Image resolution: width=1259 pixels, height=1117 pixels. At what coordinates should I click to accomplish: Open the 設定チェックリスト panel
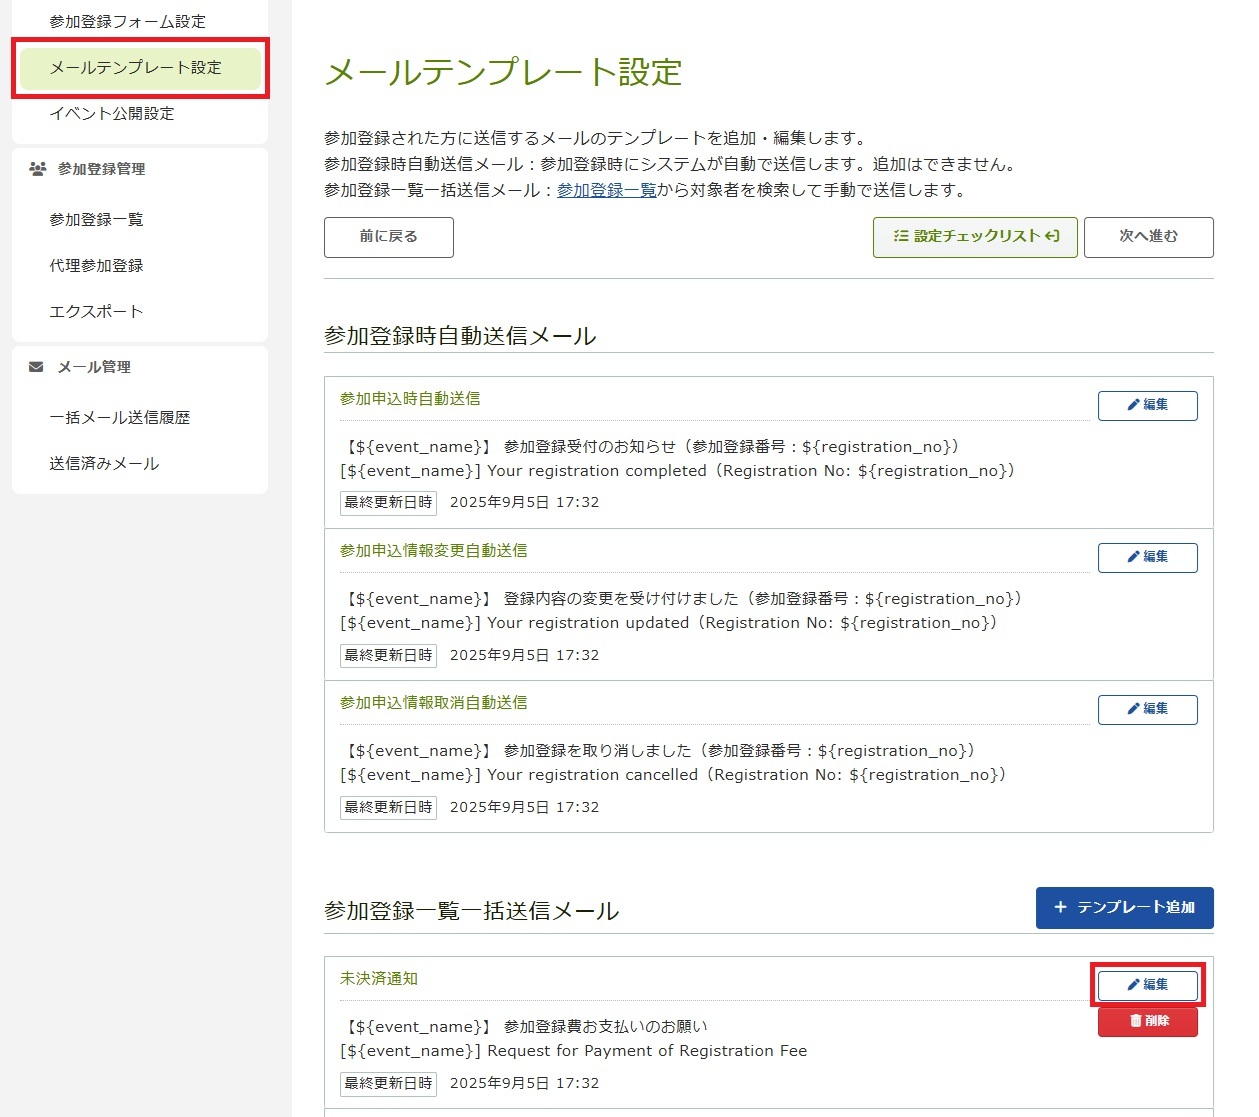click(x=975, y=237)
